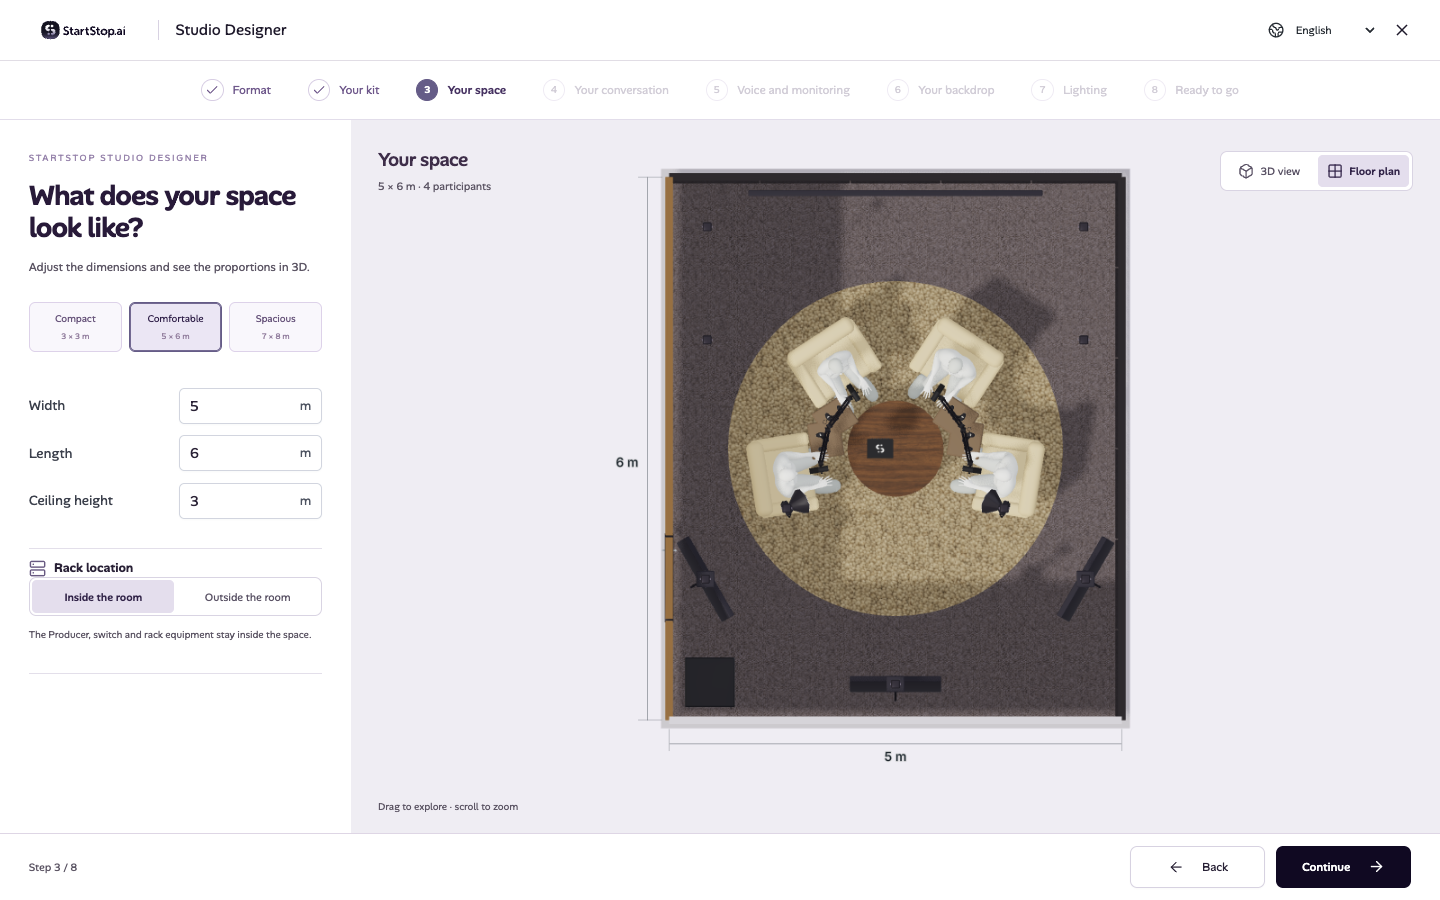This screenshot has height=900, width=1440.
Task: Focus the Width input field
Action: click(250, 406)
